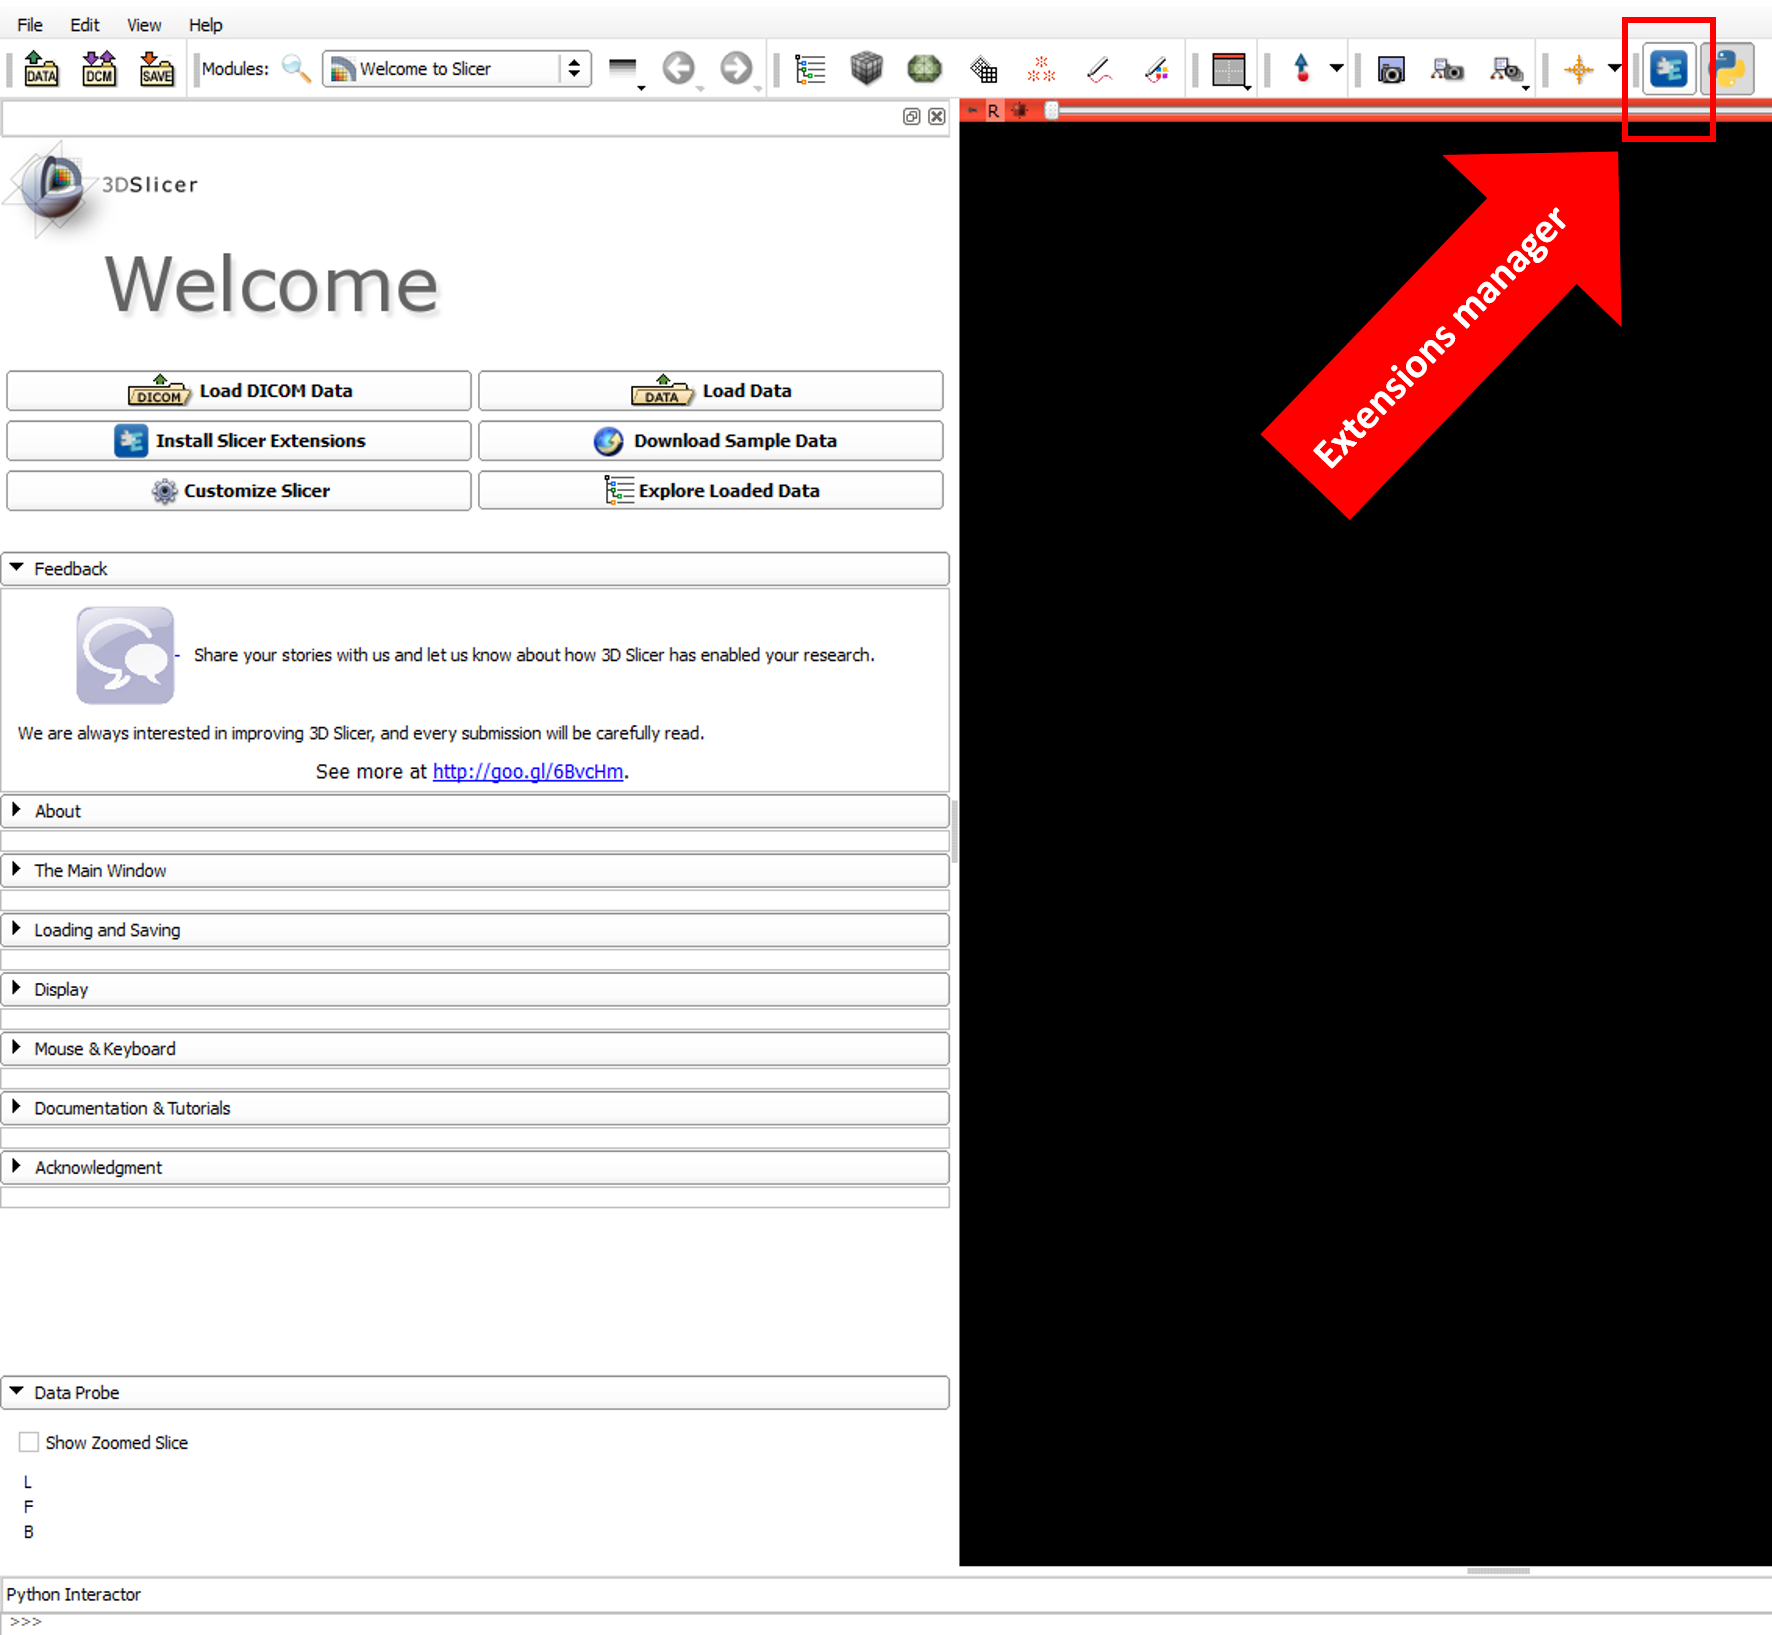This screenshot has width=1772, height=1635.
Task: Click the red slice offset slider
Action: pos(1408,111)
